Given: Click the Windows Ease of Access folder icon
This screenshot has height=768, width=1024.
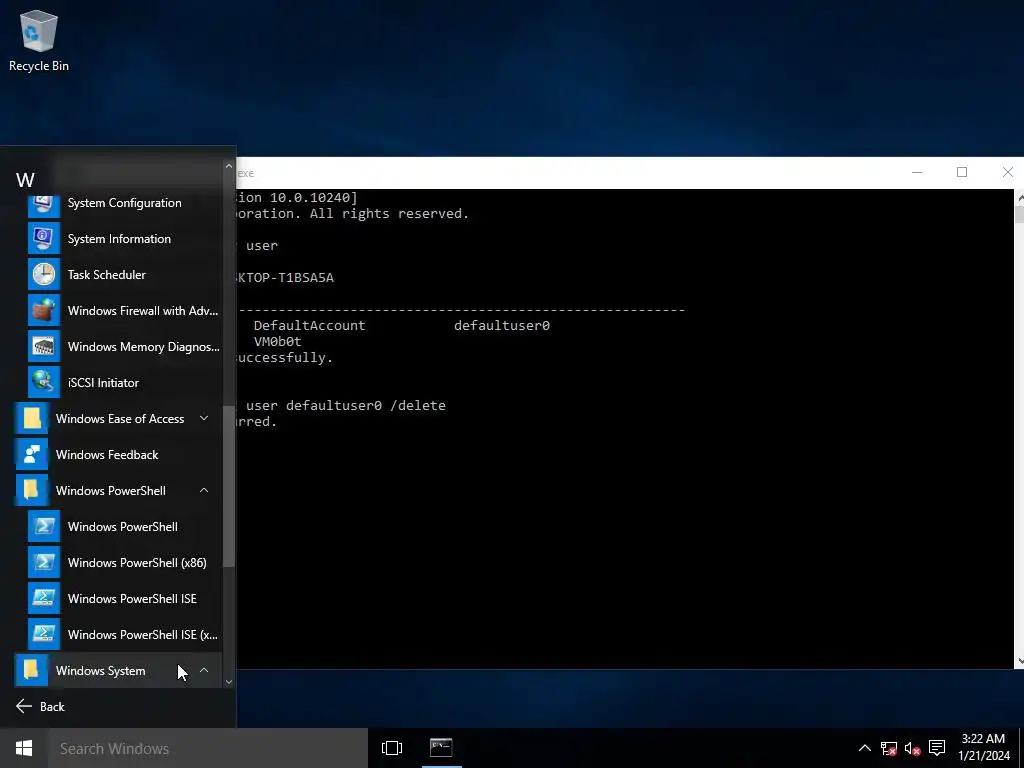Looking at the screenshot, I should point(31,419).
